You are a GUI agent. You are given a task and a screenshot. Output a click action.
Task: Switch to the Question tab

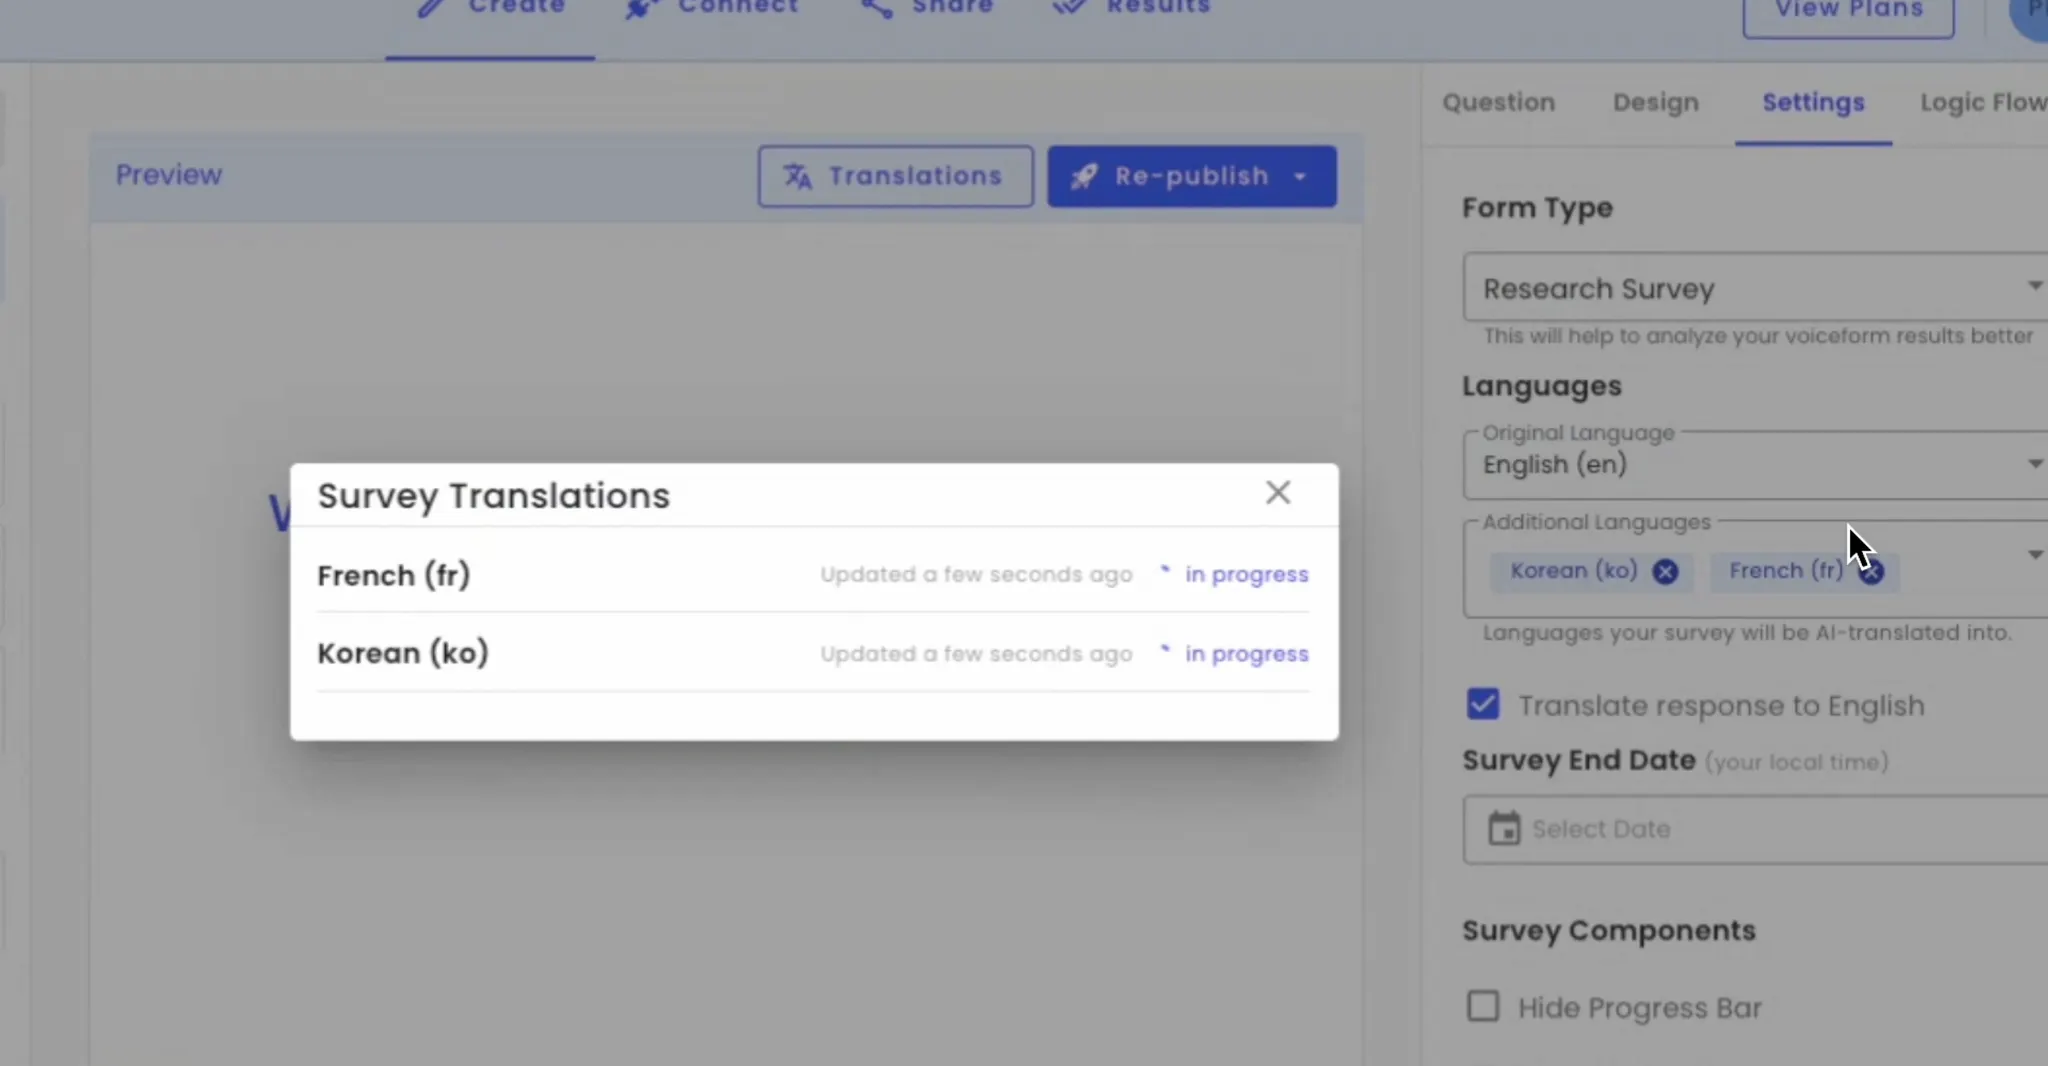(1498, 102)
